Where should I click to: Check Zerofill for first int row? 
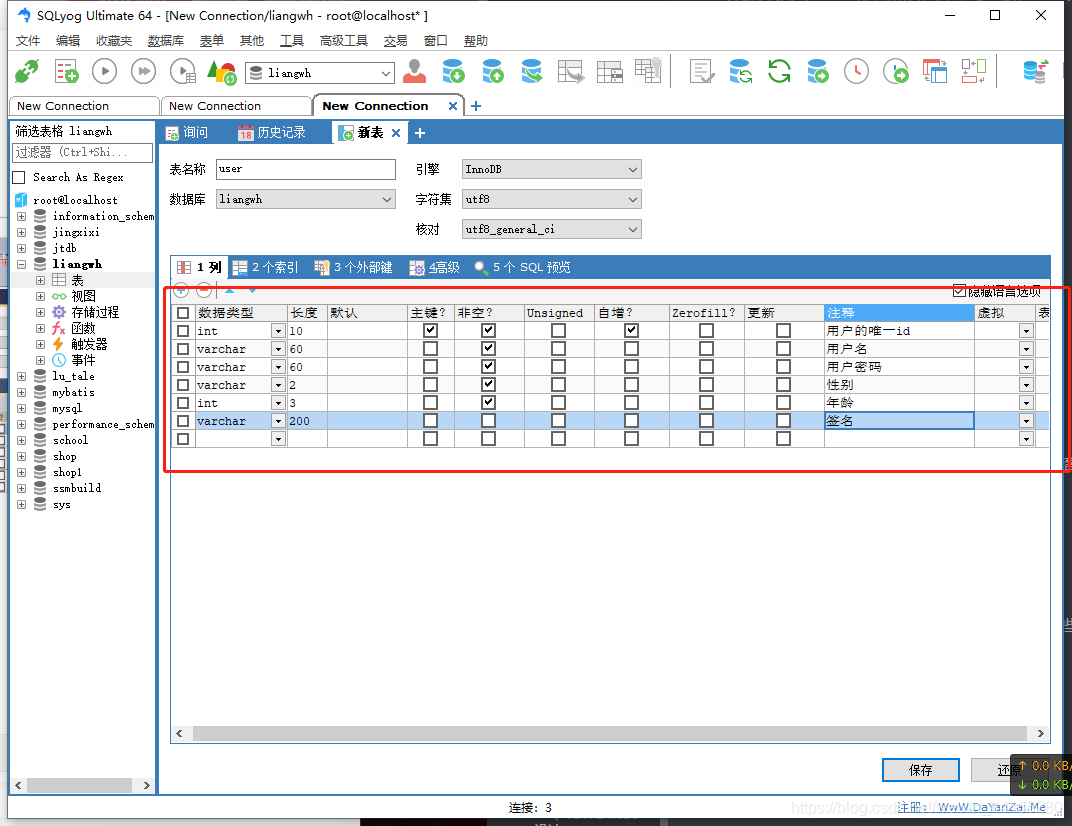click(706, 330)
